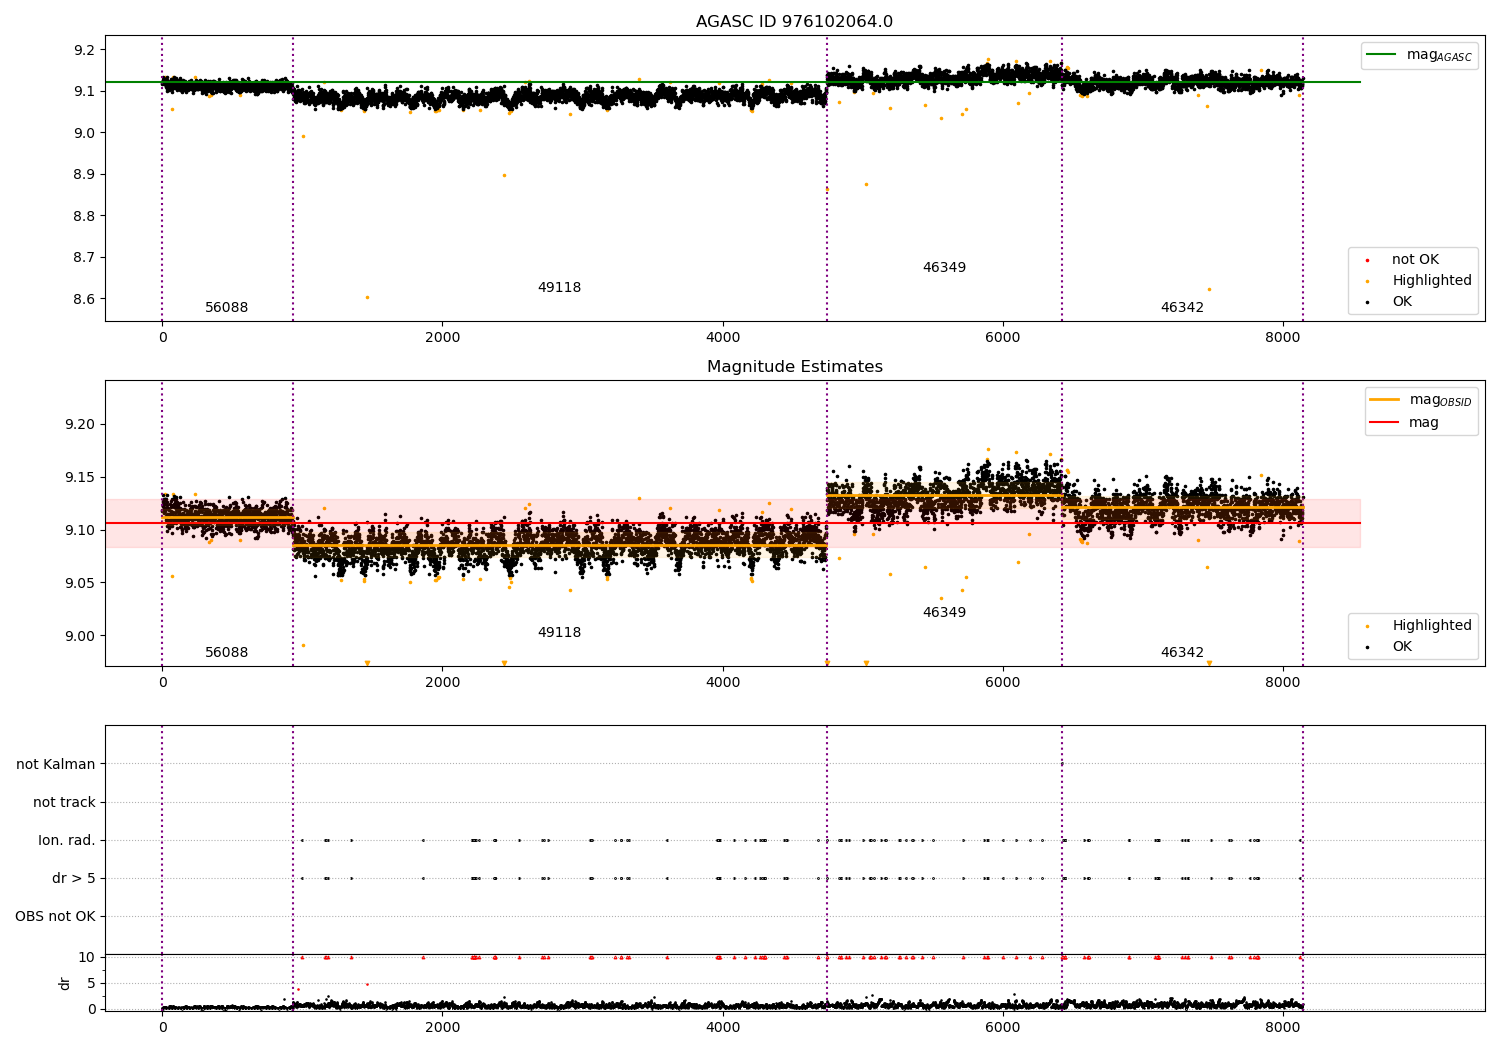Click the 9.10 tick label on middle plot
The width and height of the screenshot is (1500, 1050).
pyautogui.click(x=81, y=531)
